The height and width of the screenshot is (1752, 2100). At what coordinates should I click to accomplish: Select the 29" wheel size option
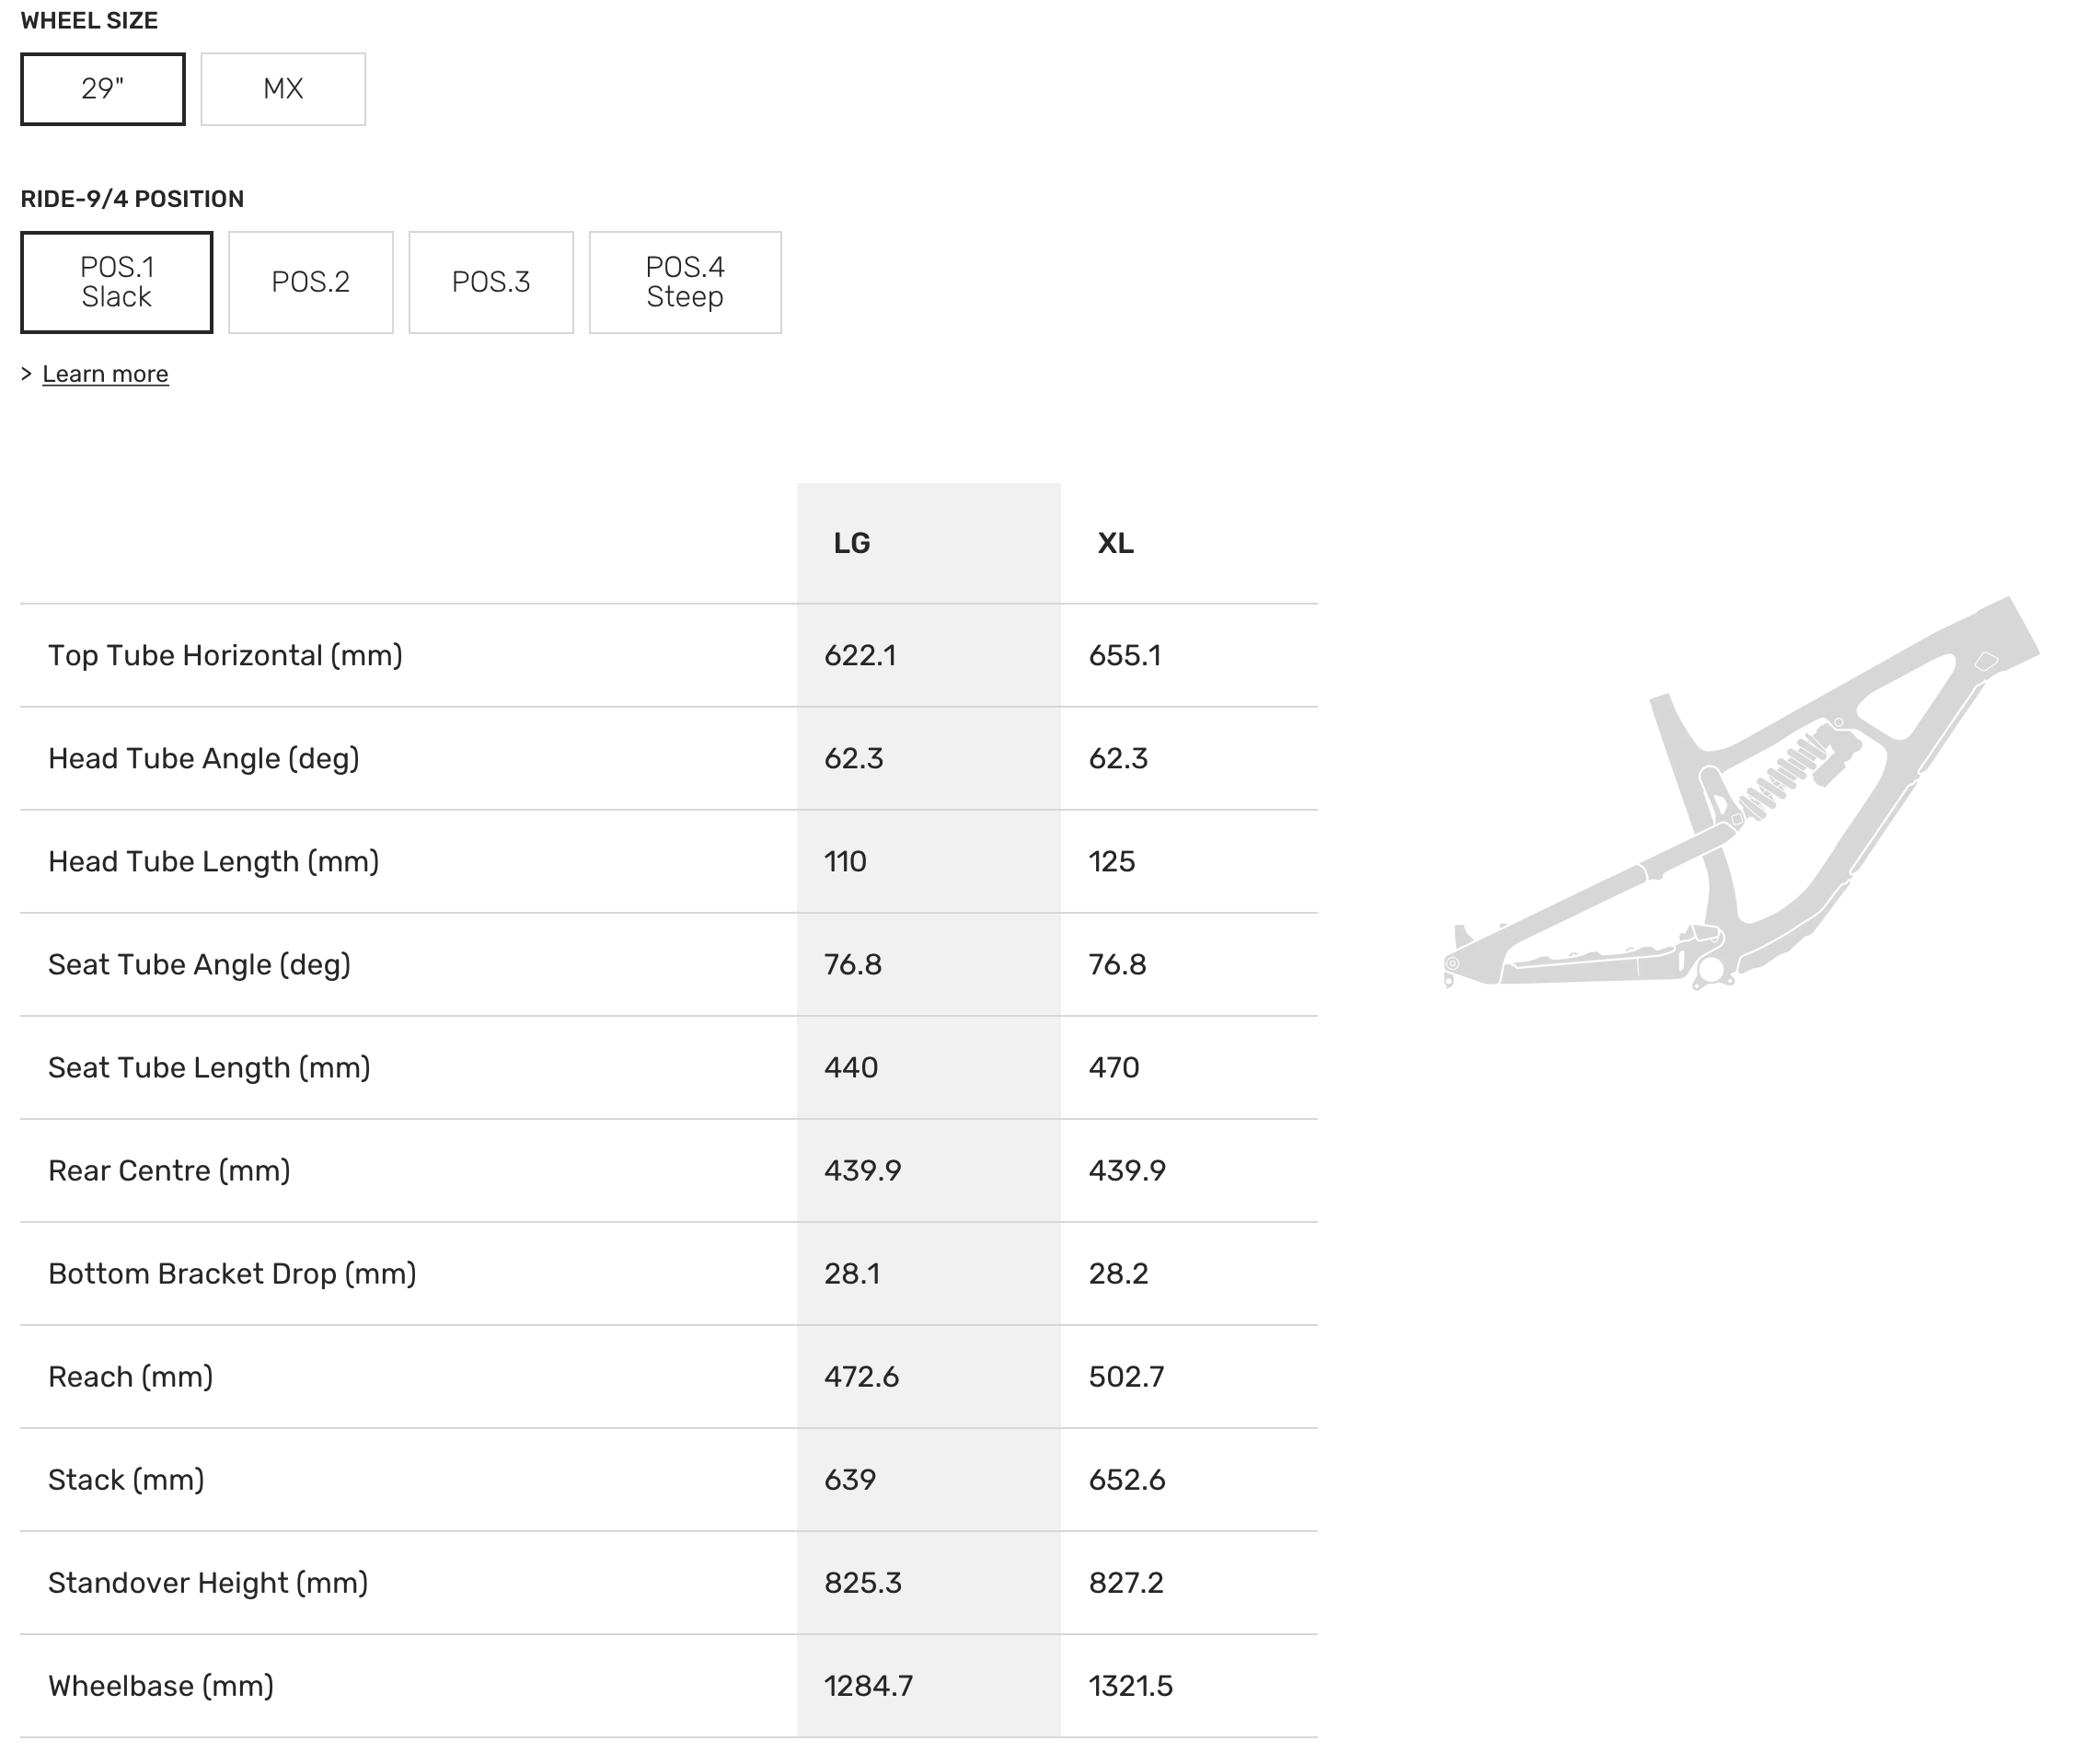click(x=103, y=89)
